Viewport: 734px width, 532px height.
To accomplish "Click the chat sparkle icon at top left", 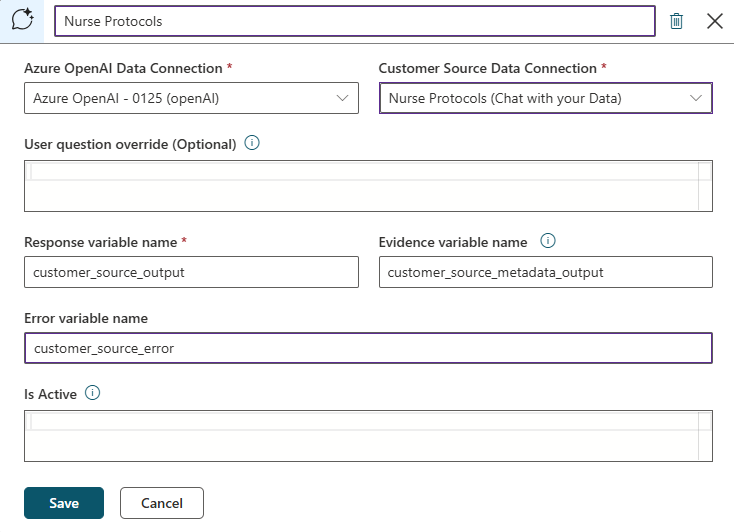I will [x=21, y=21].
